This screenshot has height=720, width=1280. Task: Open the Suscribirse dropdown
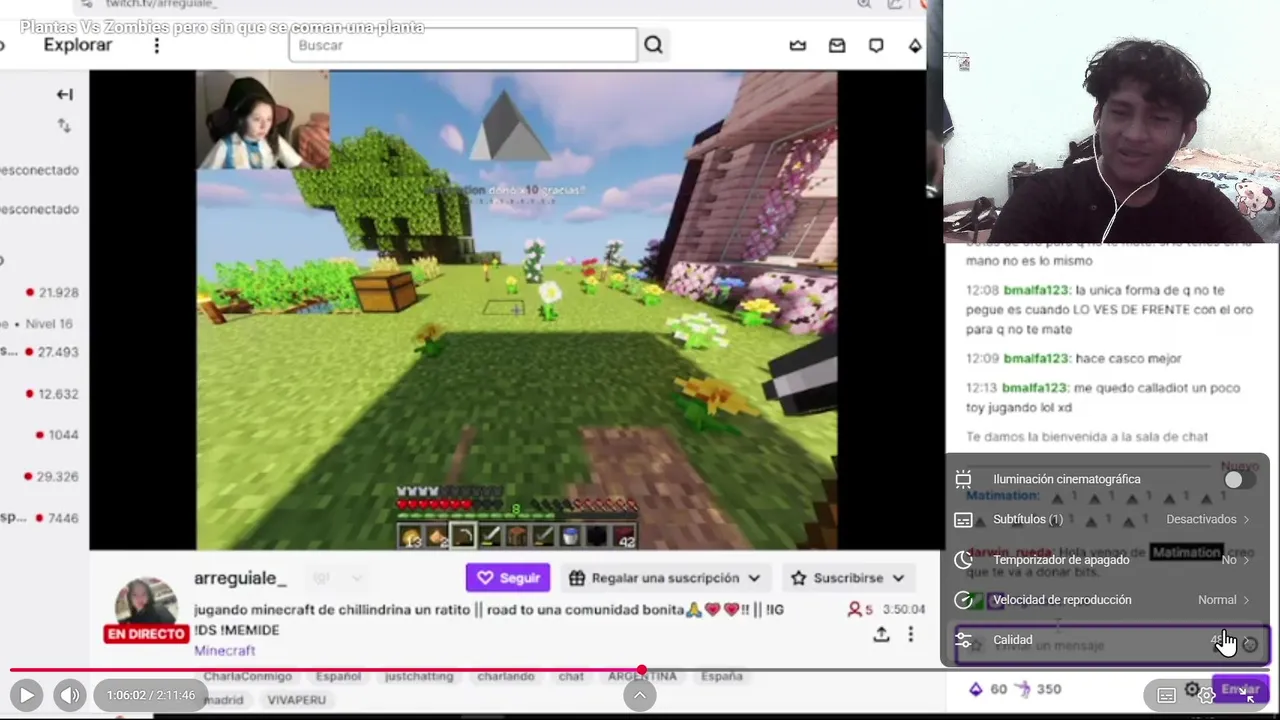tap(848, 578)
